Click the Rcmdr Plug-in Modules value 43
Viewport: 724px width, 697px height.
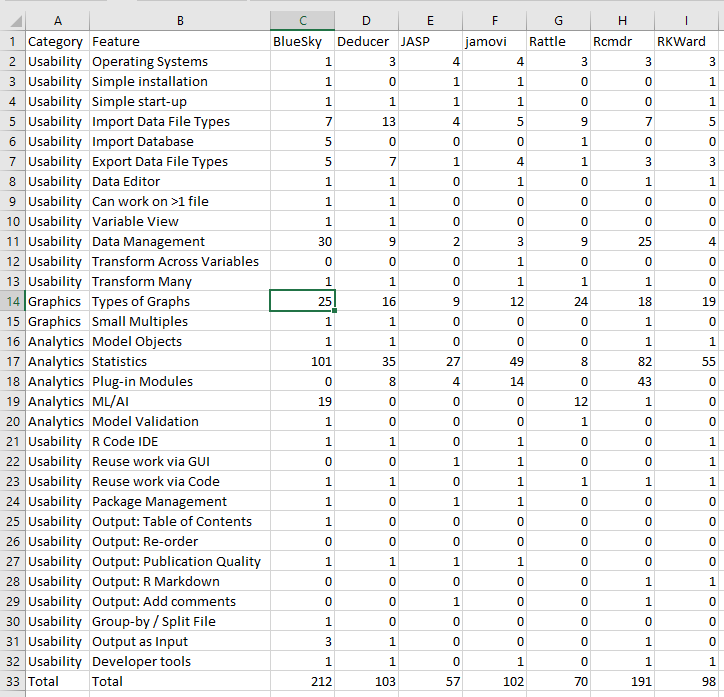click(x=623, y=381)
